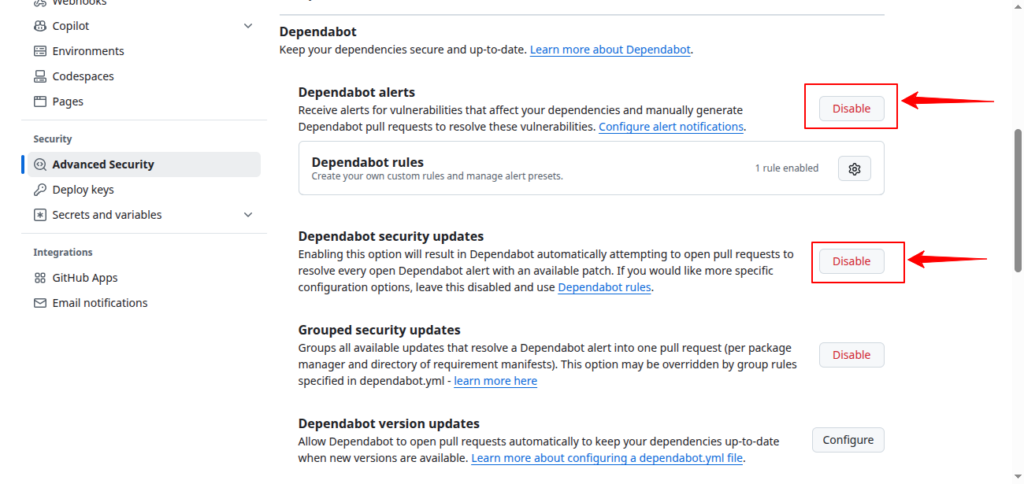Open 'Configure alert notifications' link
This screenshot has width=1024, height=484.
[671, 127]
